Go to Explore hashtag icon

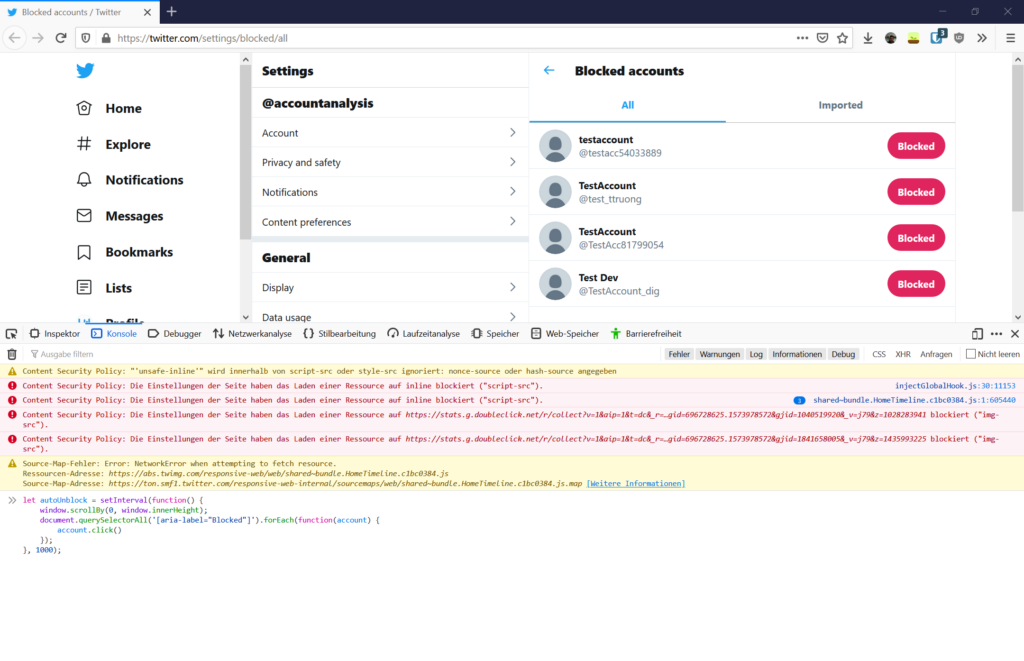tap(84, 144)
